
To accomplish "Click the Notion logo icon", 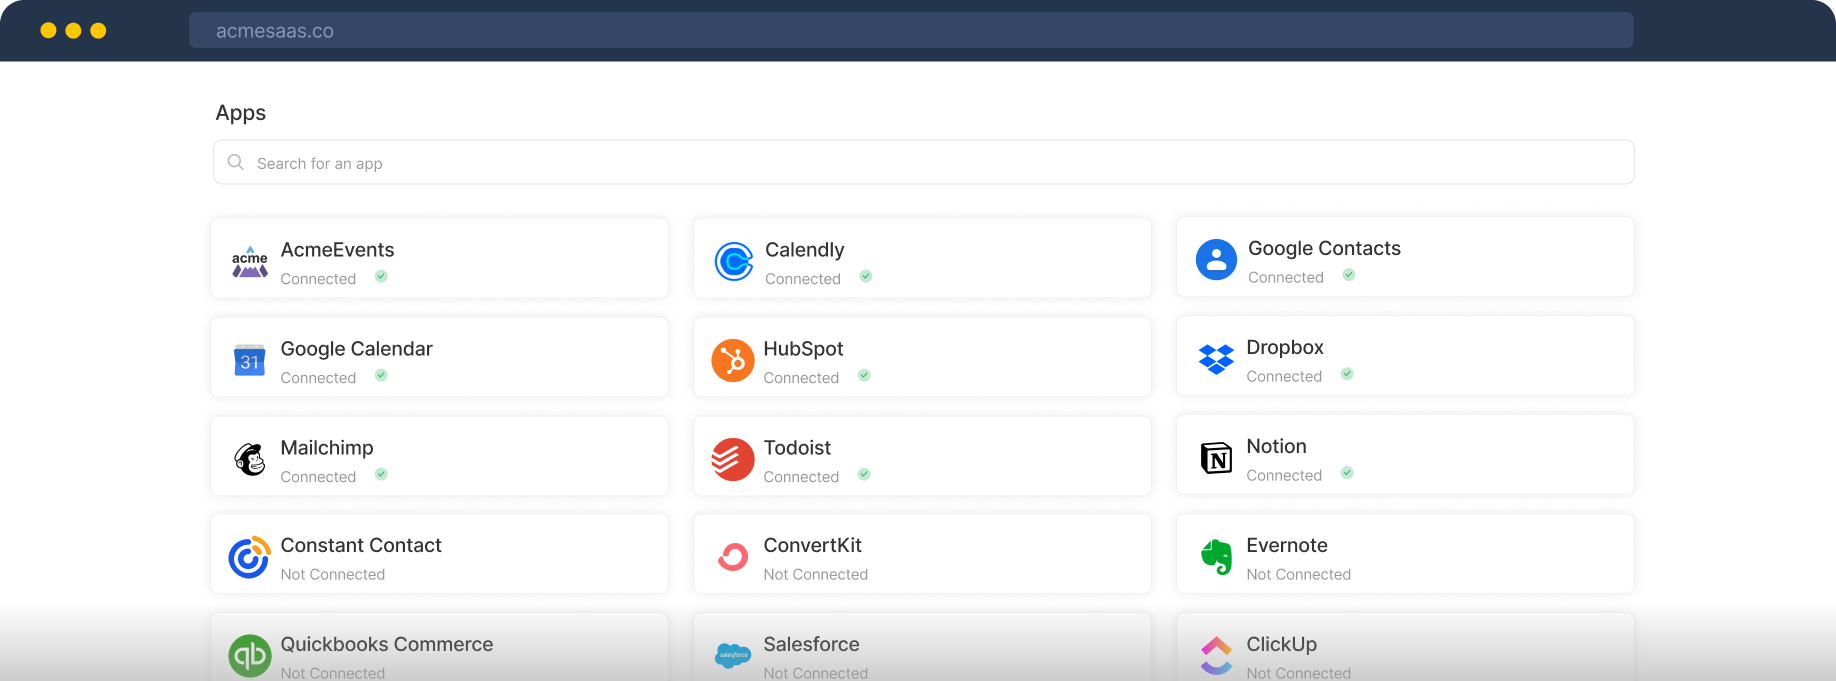I will click(1216, 458).
